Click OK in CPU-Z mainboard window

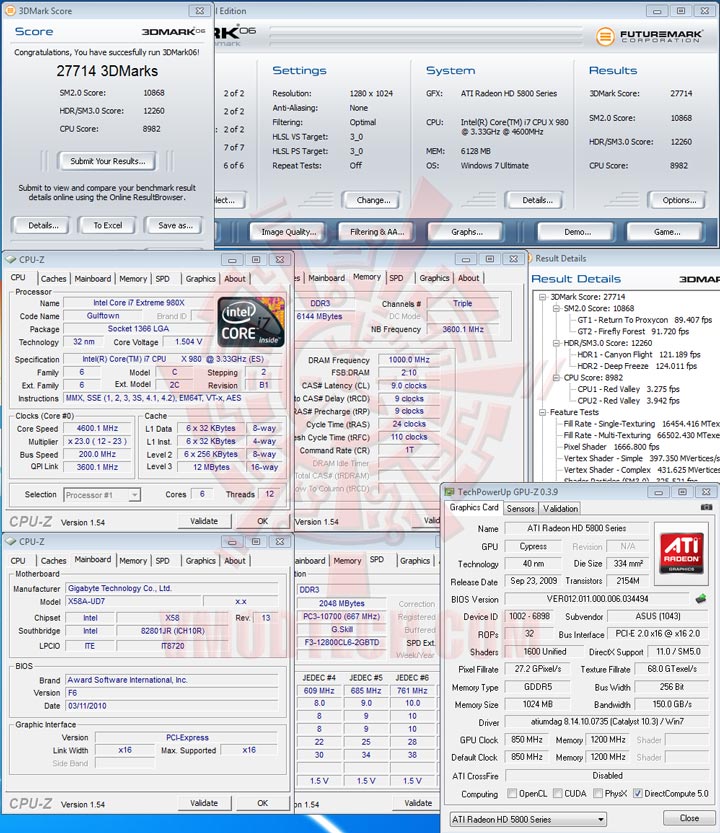[x=262, y=803]
